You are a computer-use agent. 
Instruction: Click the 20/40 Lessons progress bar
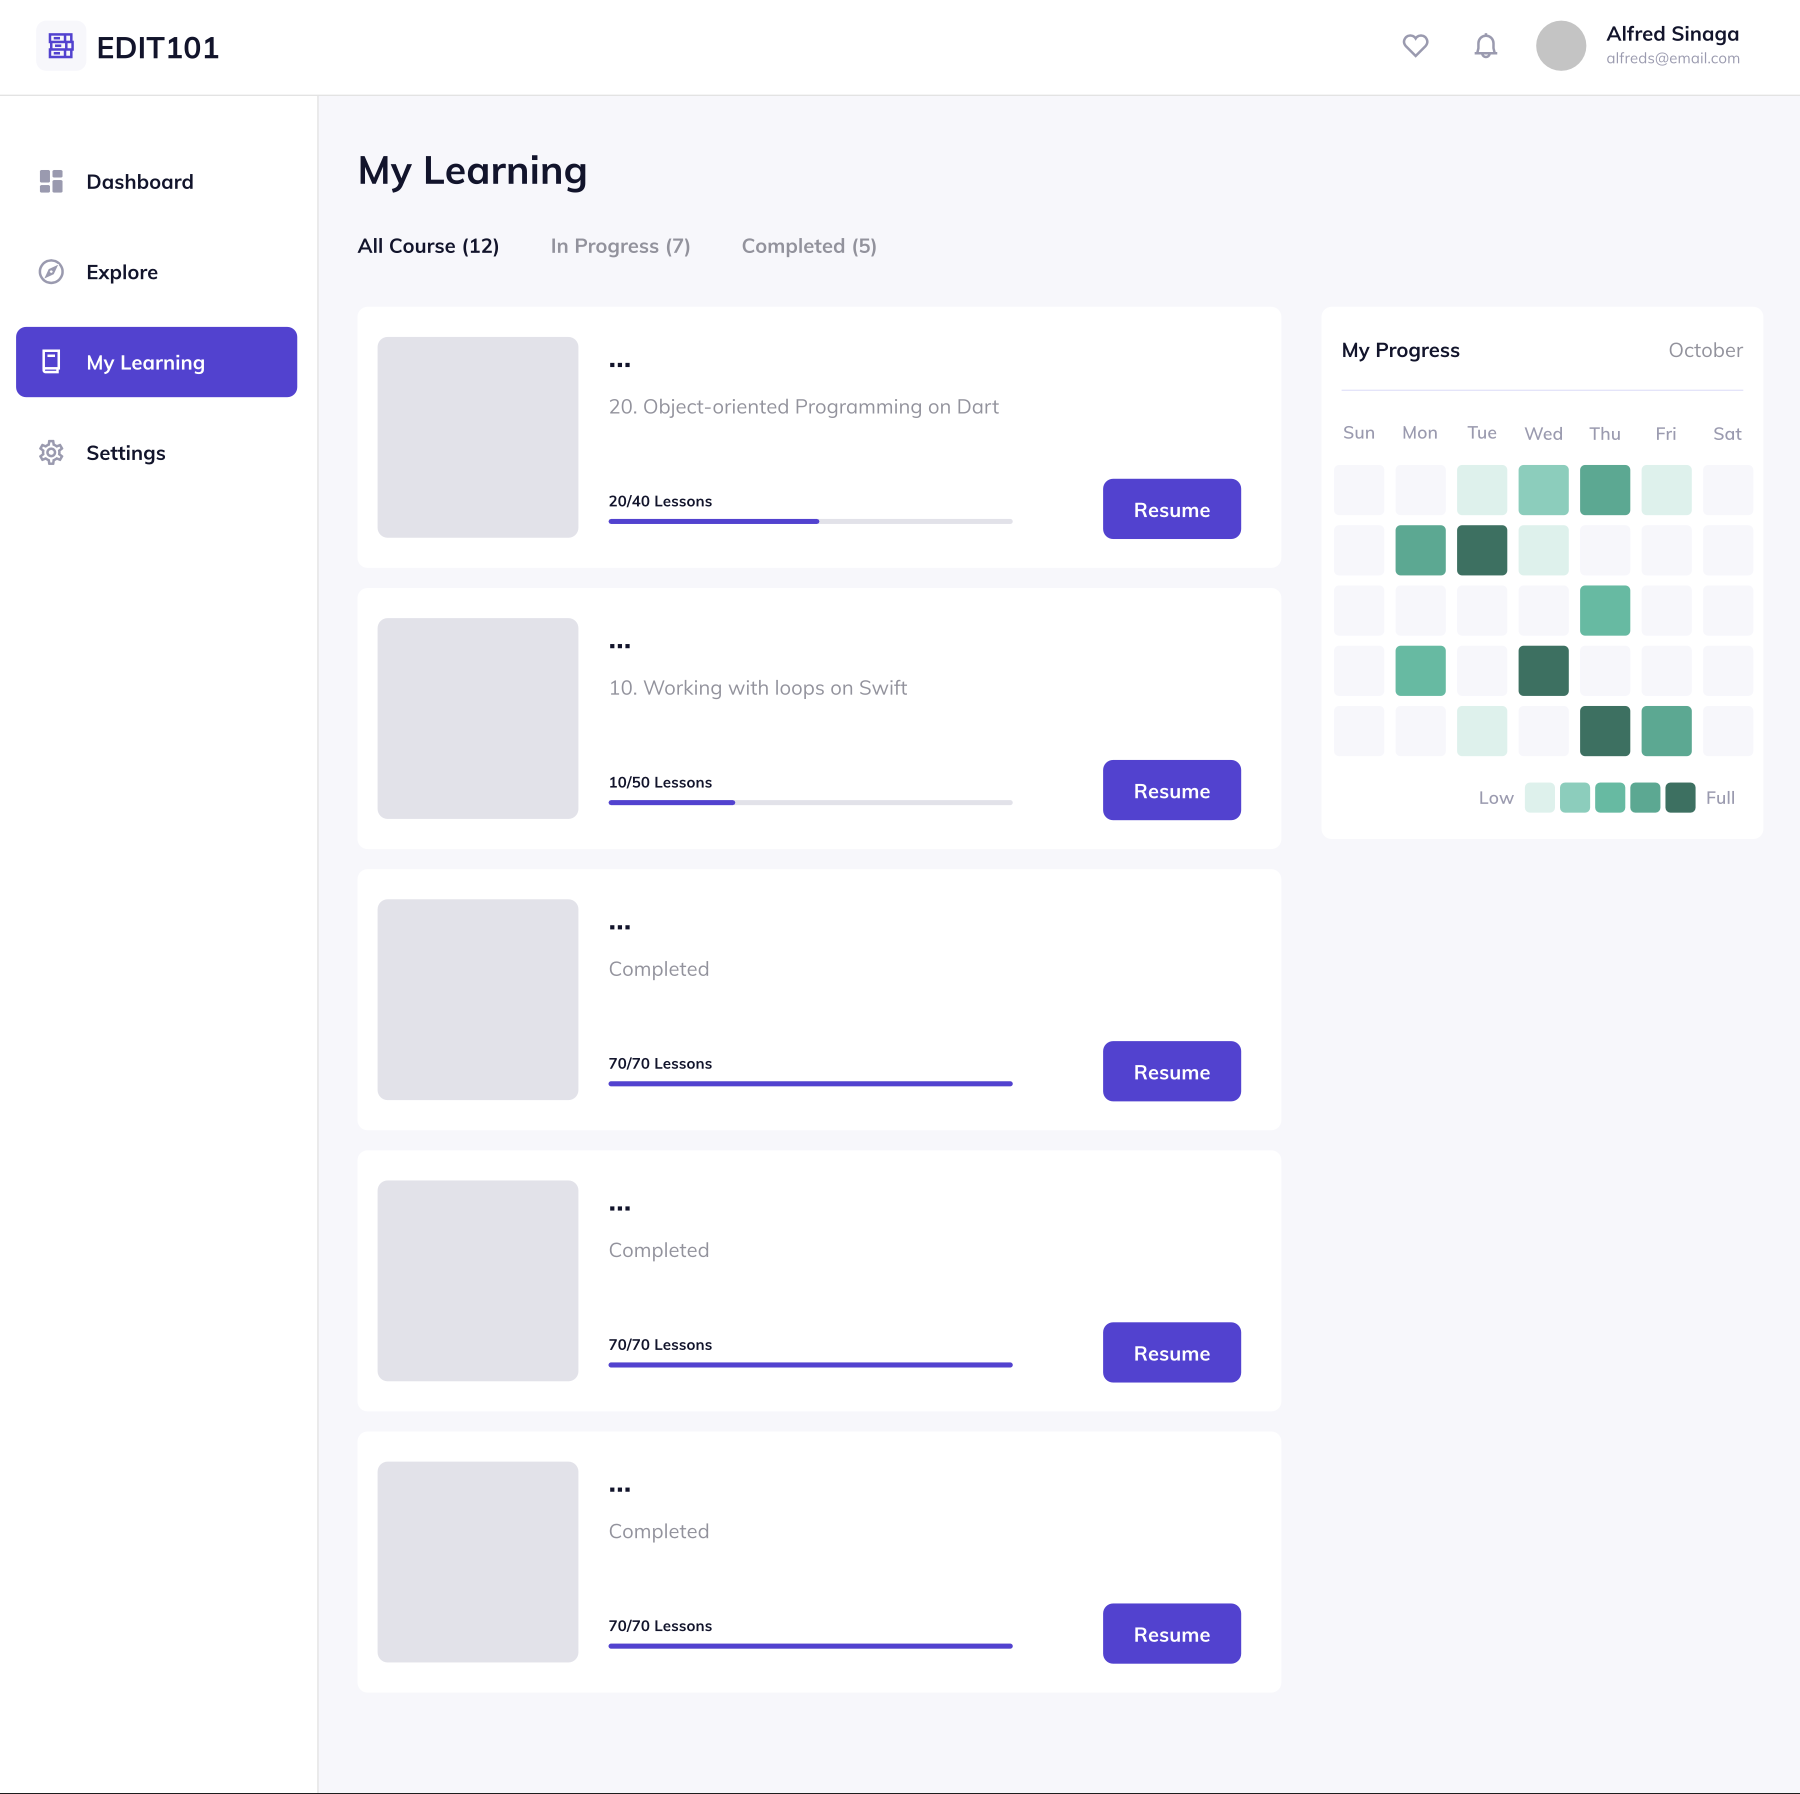coord(810,521)
